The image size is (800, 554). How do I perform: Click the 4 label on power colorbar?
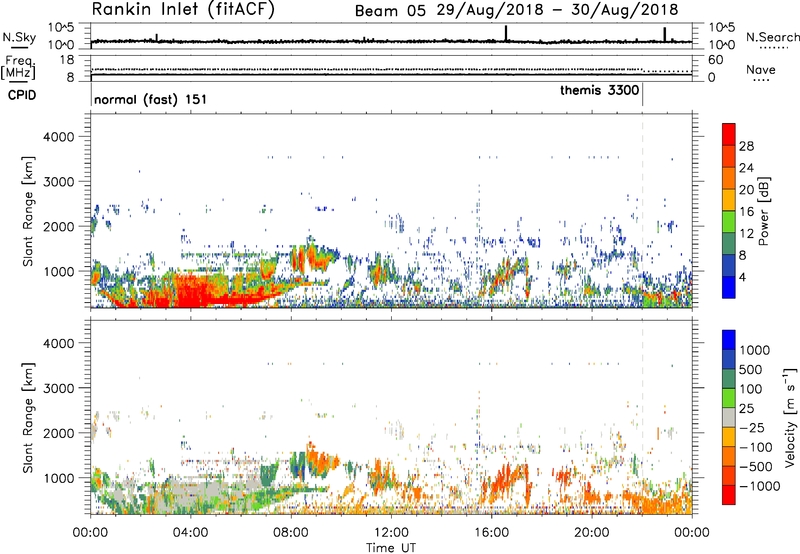[x=742, y=277]
